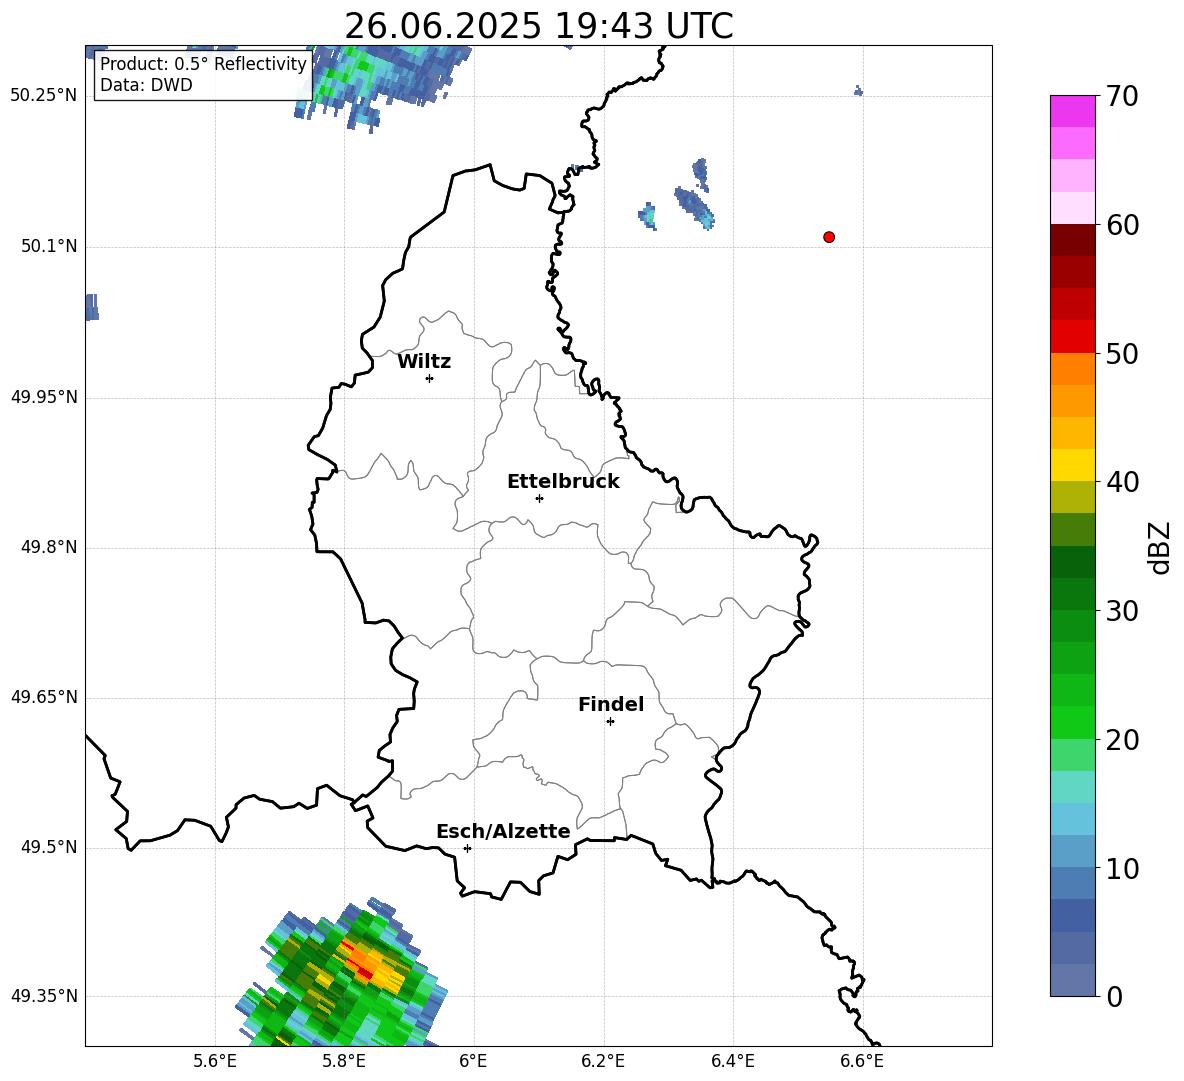Click the 20 tick on the colorbar
This screenshot has width=1184, height=1081.
1122,740
